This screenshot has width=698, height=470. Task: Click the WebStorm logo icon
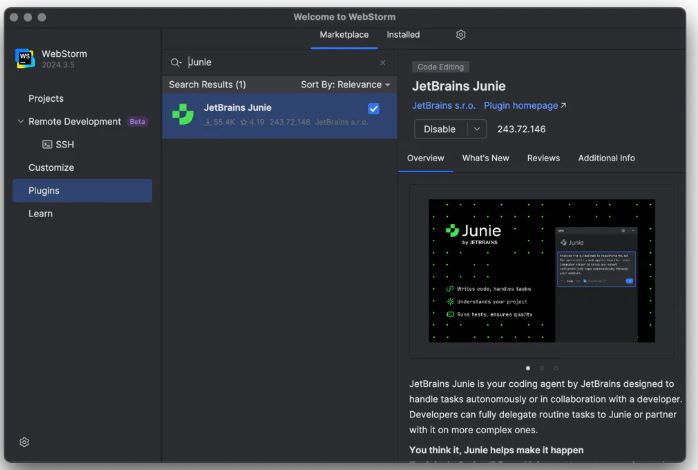25,58
